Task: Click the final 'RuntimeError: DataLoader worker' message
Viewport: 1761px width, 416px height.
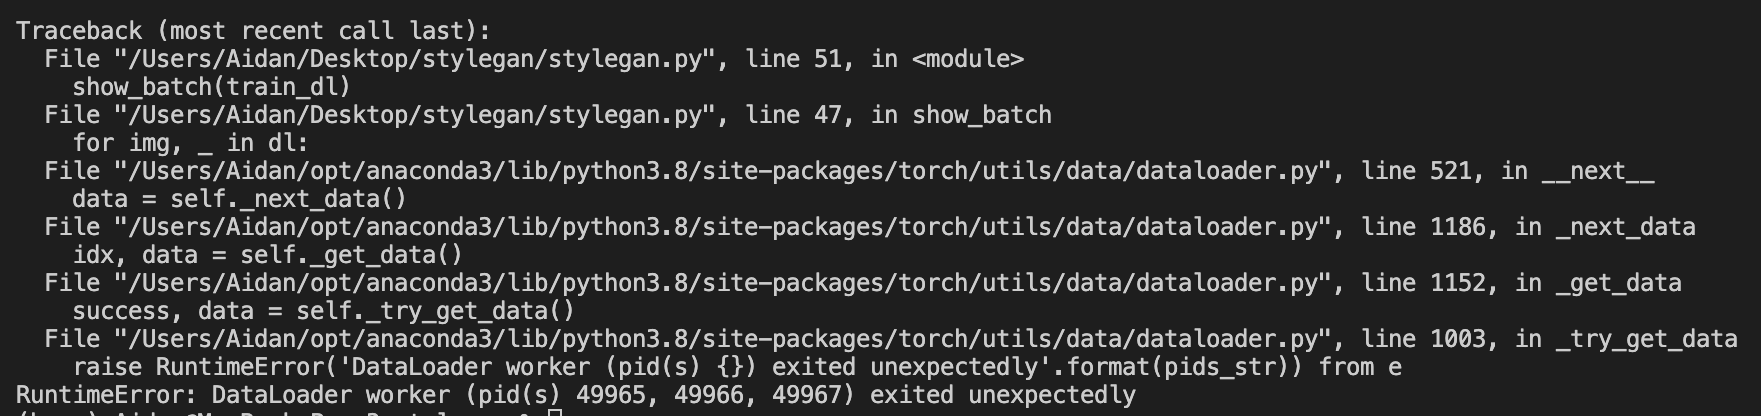Action: click(x=575, y=395)
